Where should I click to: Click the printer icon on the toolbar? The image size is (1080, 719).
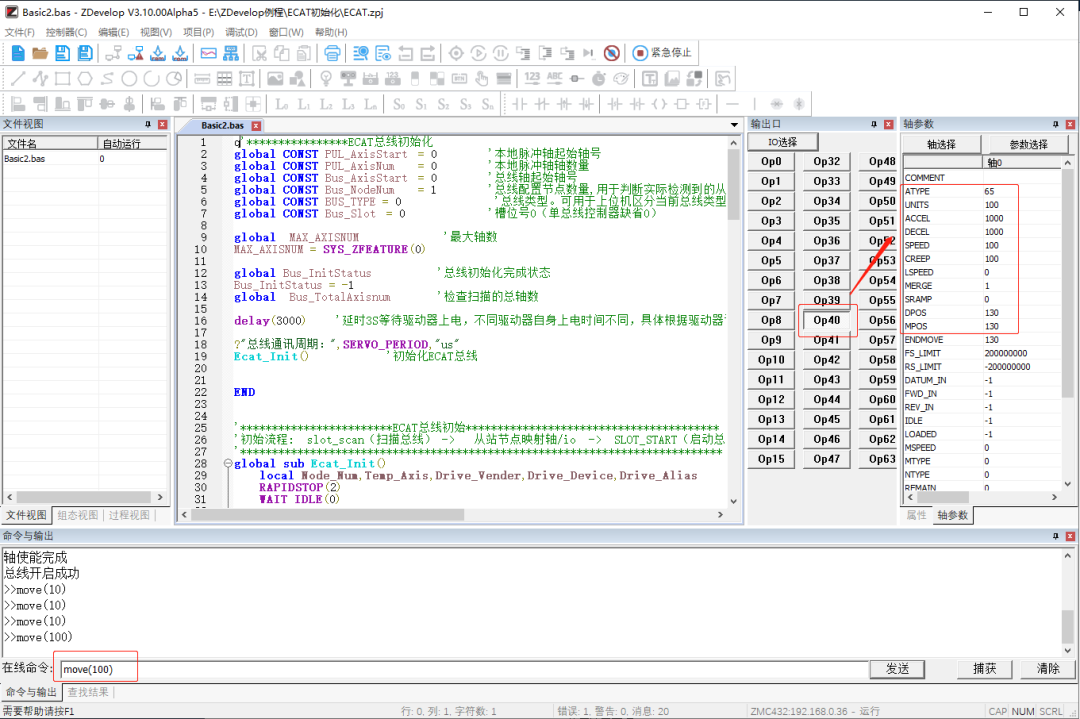(330, 53)
